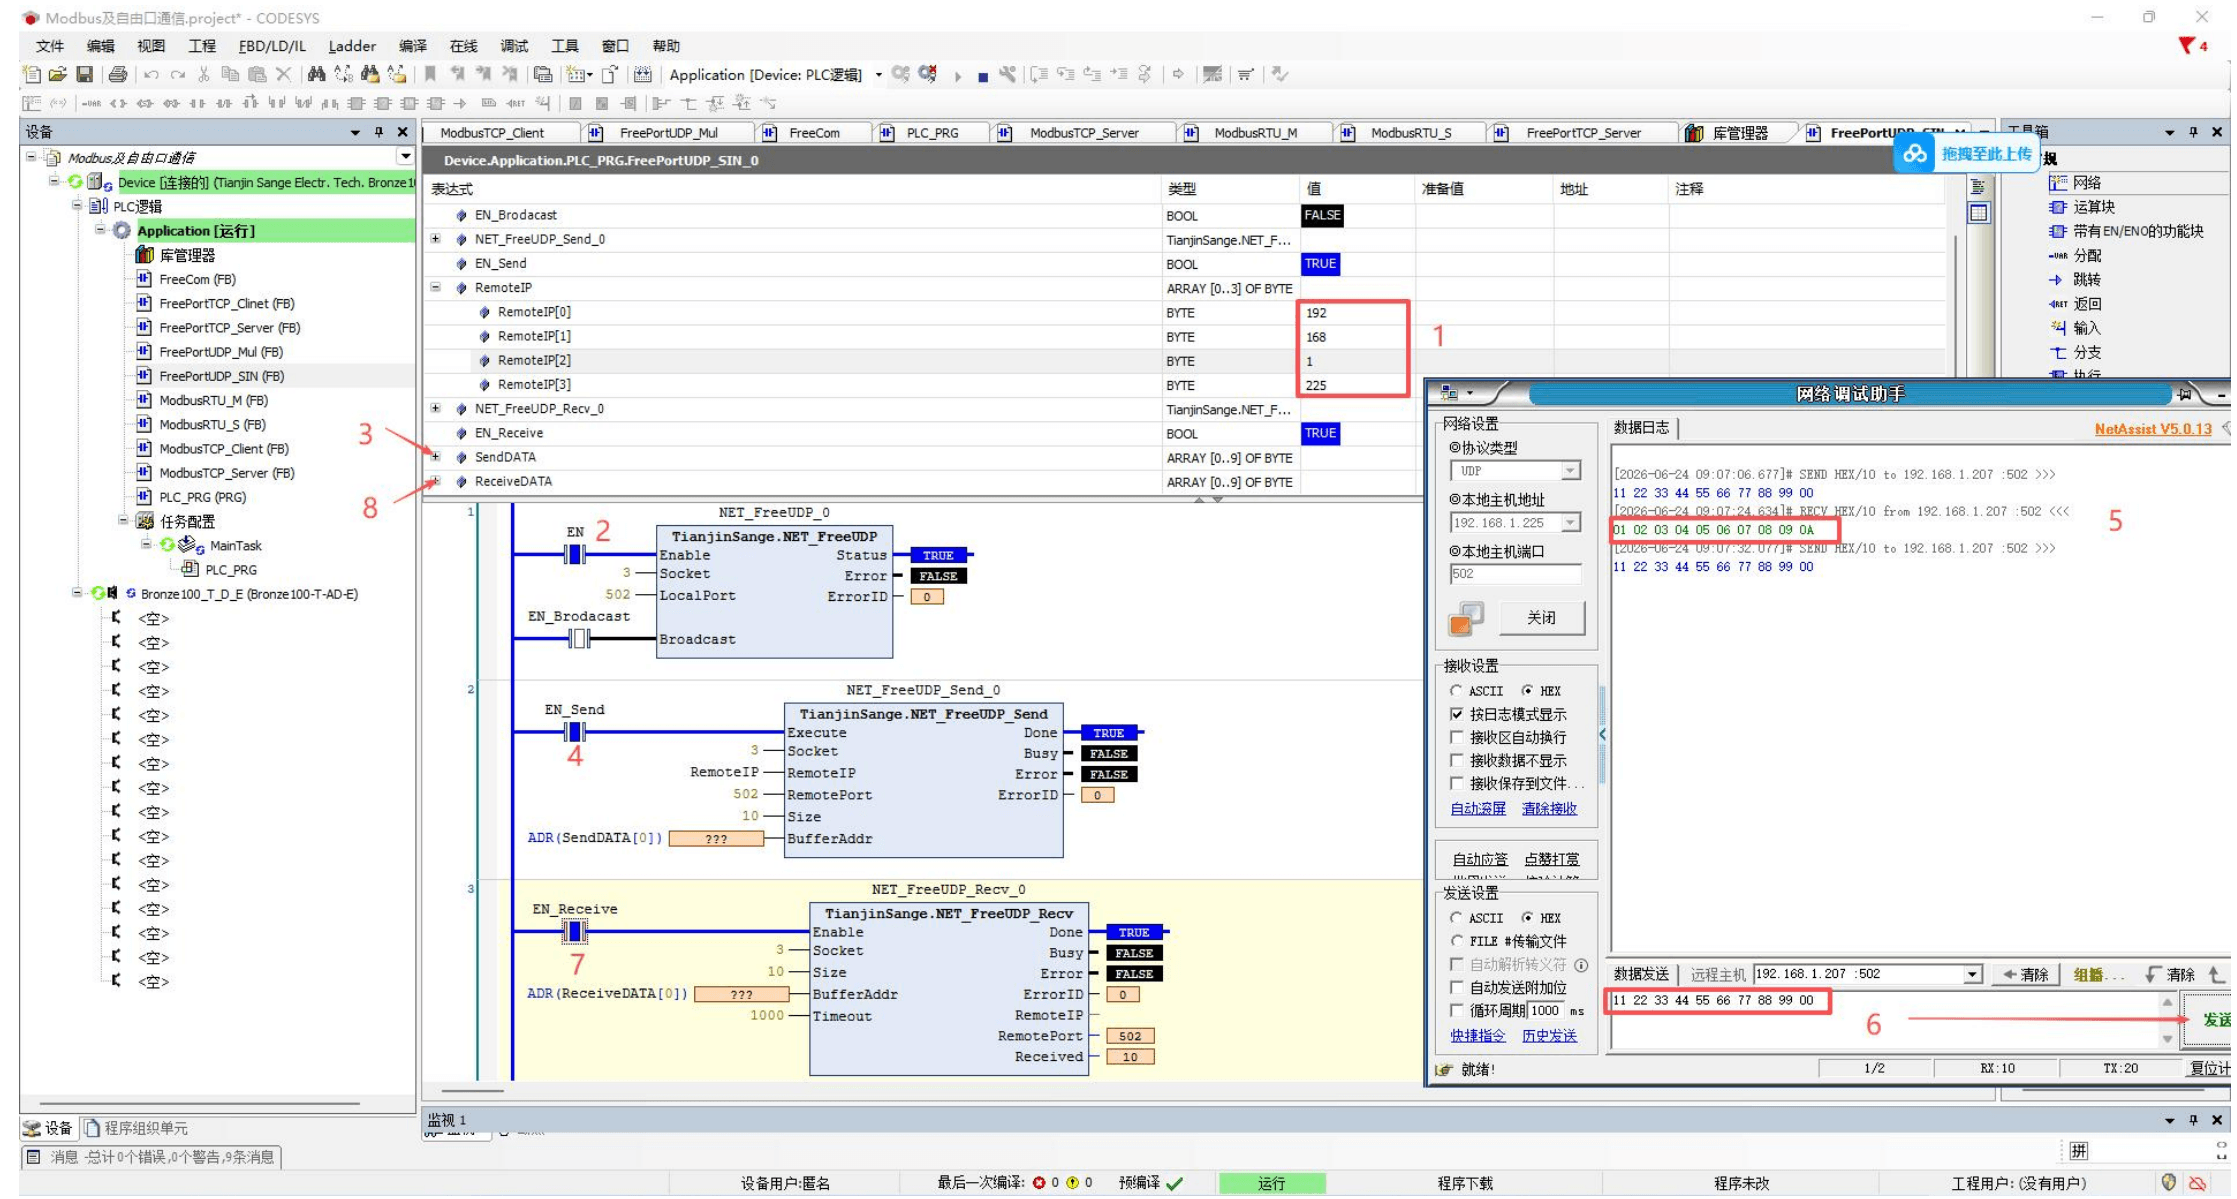Image resolution: width=2237 pixels, height=1199 pixels.
Task: Click the Insert Coil ladder icon
Action: pos(118,103)
